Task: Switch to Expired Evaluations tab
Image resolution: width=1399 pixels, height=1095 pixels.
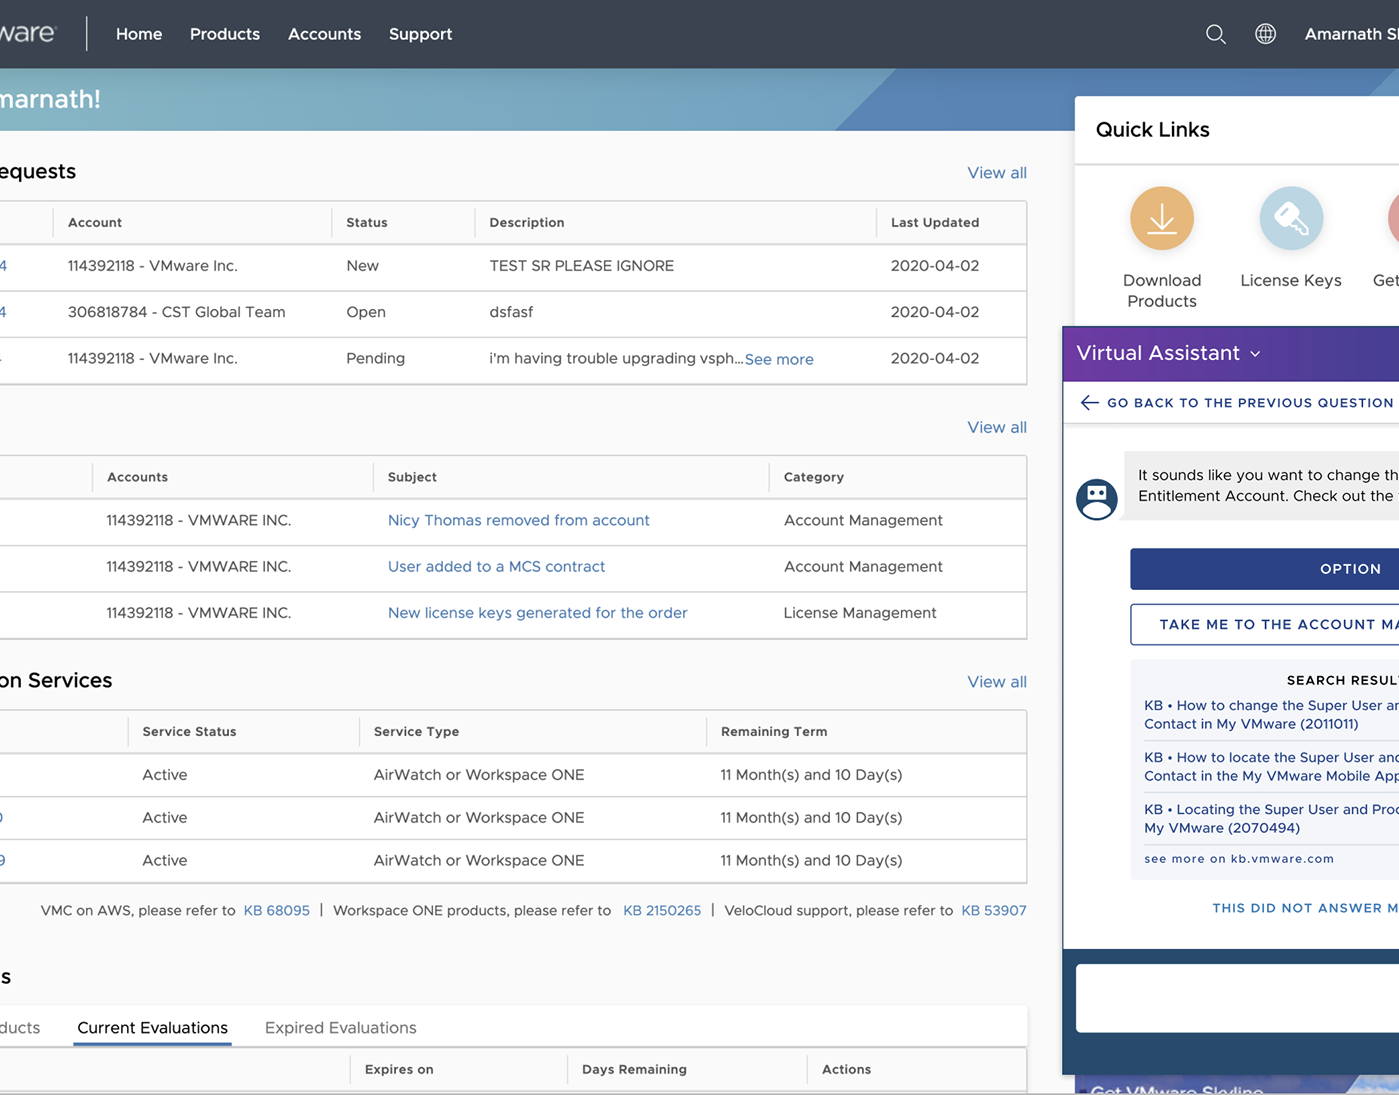Action: click(340, 1028)
